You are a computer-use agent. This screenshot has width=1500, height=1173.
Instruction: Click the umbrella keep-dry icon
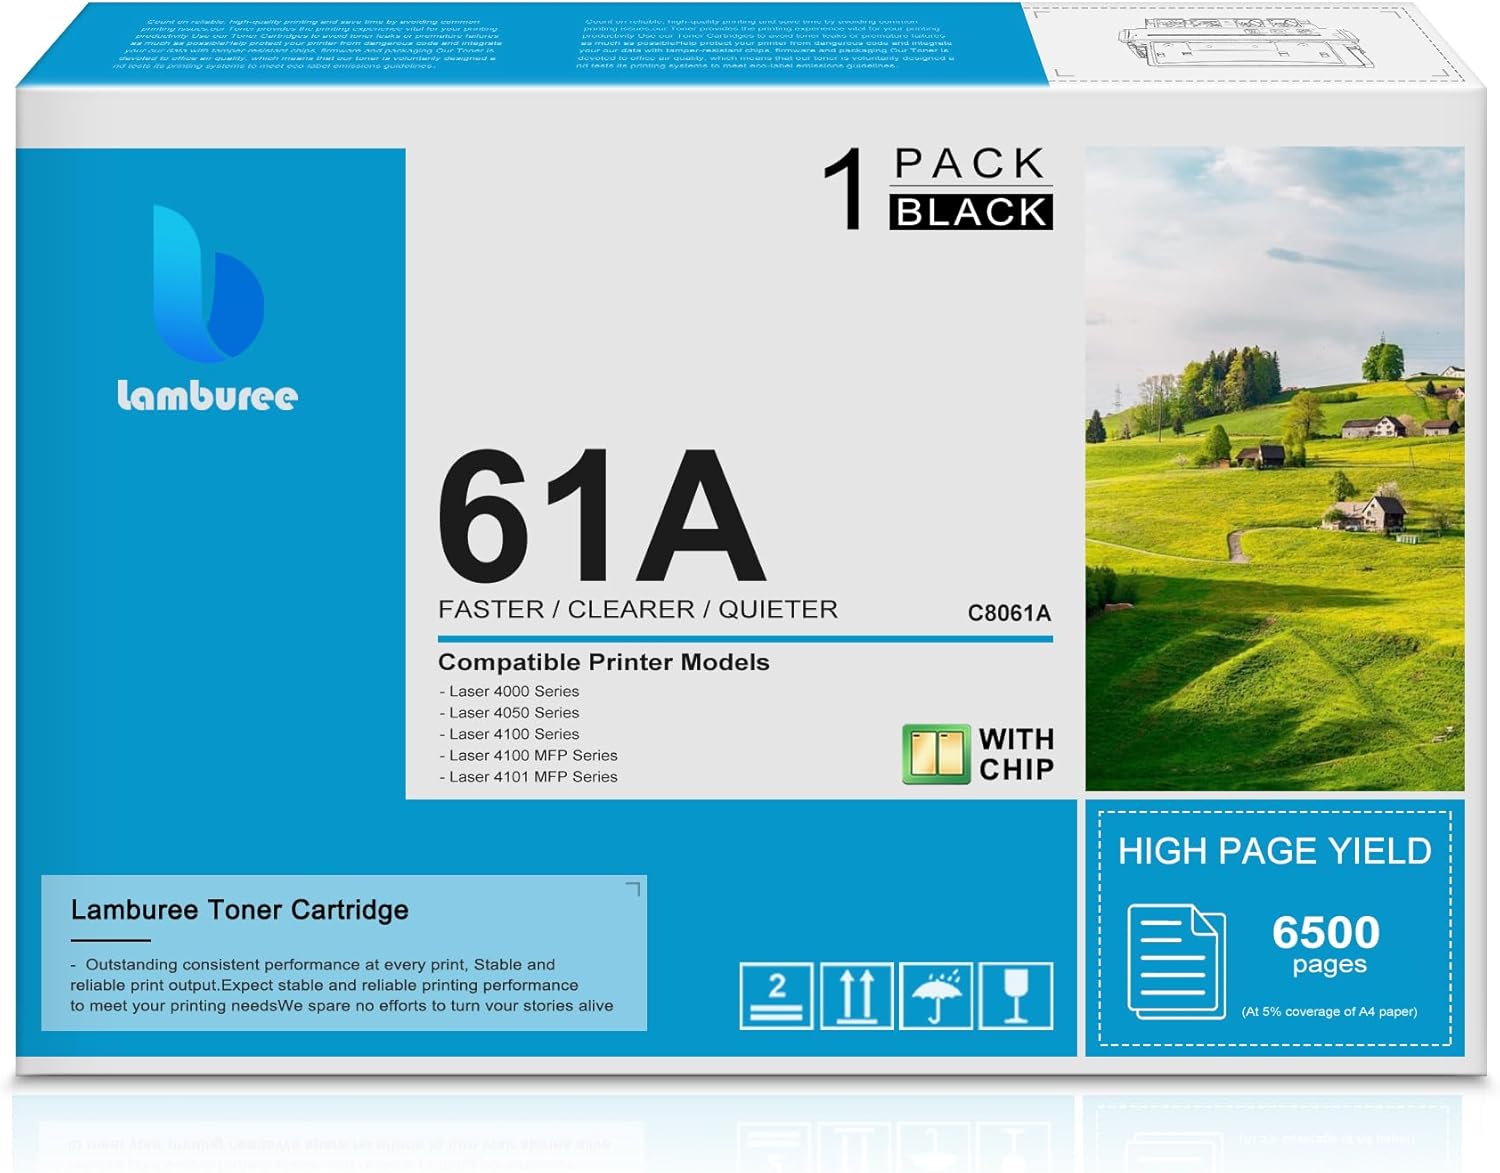(935, 995)
